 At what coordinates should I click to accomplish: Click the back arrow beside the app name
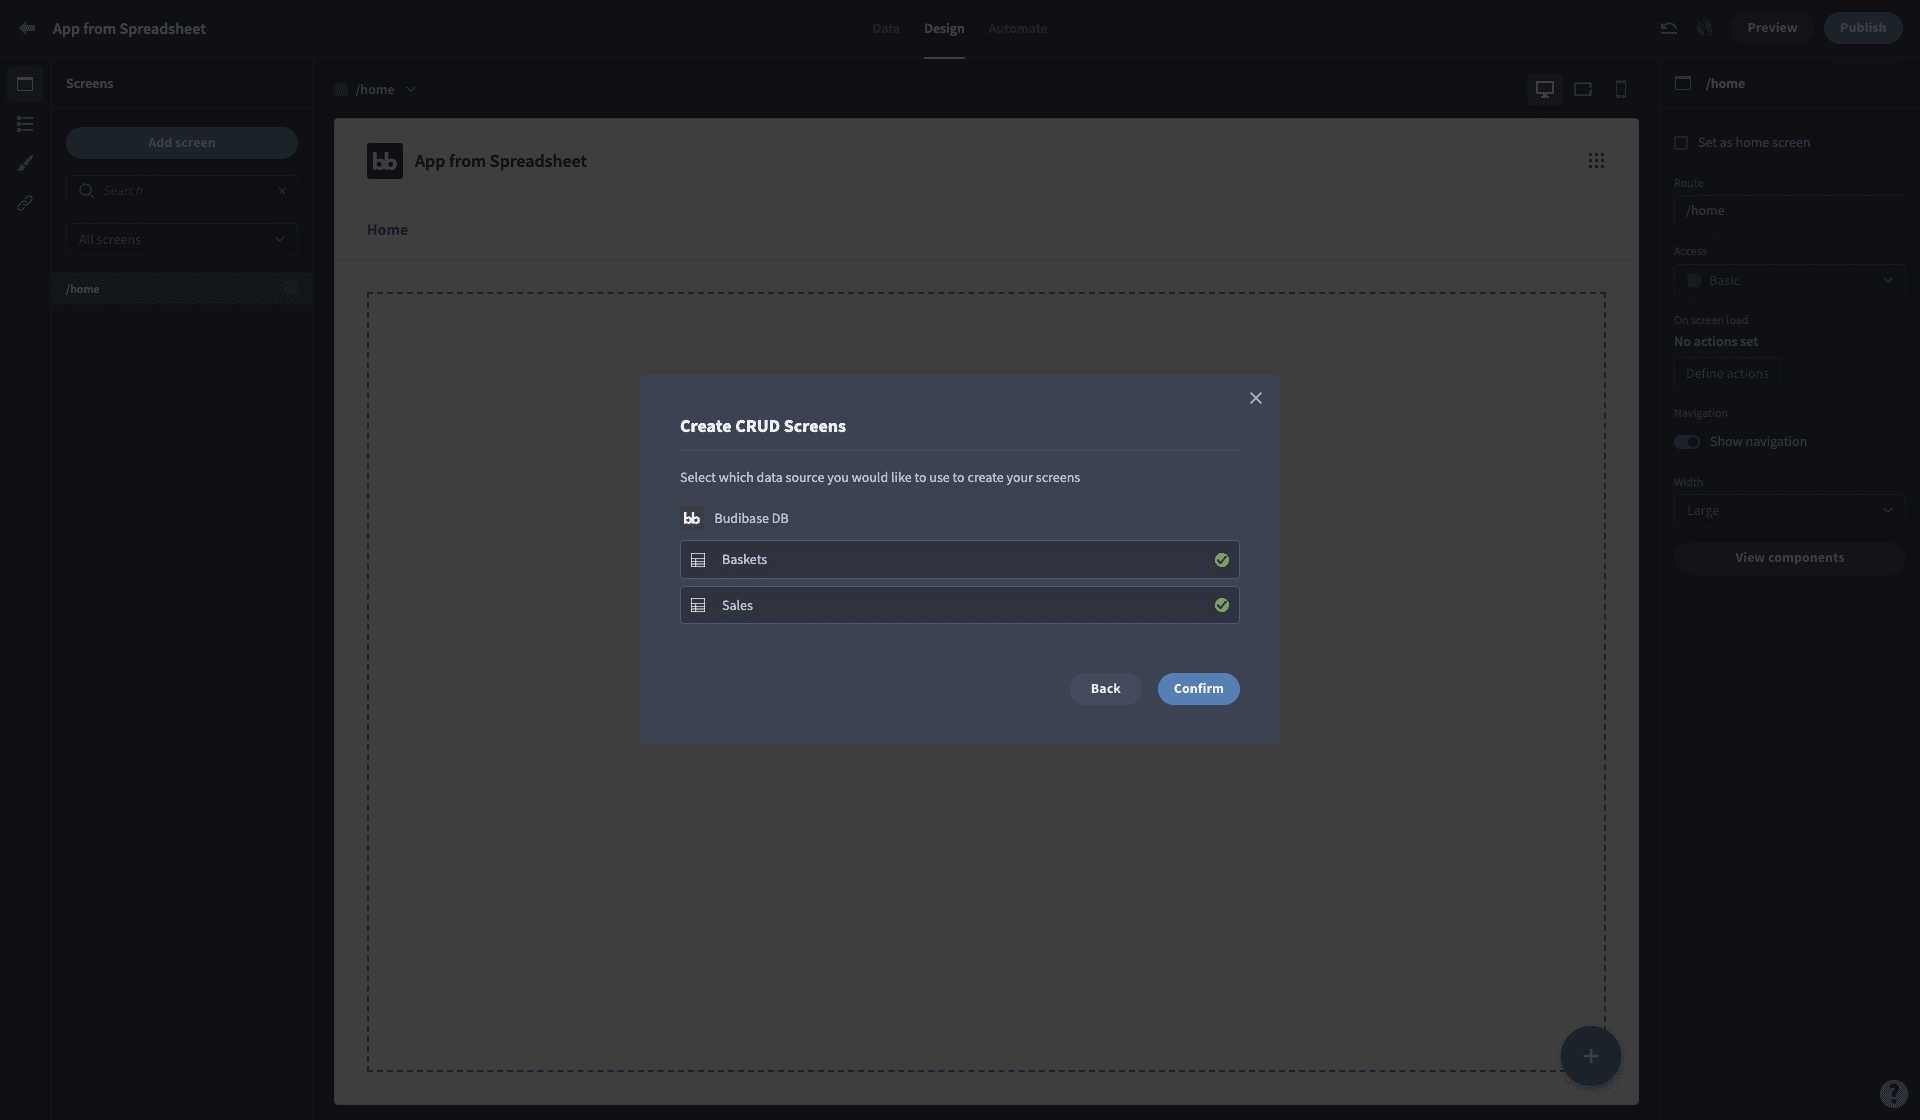(27, 28)
